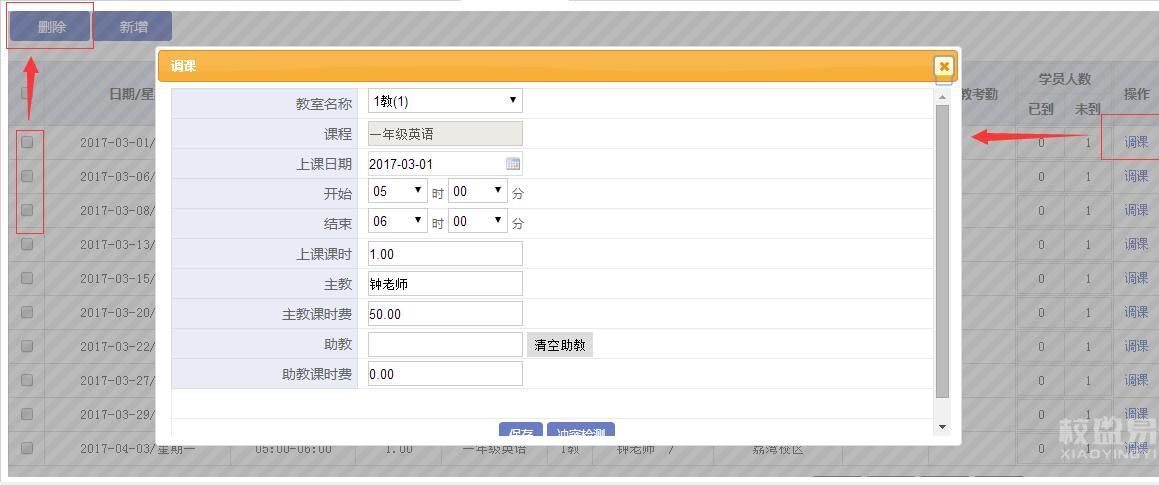Click the calendar icon beside 上课日期

[513, 164]
